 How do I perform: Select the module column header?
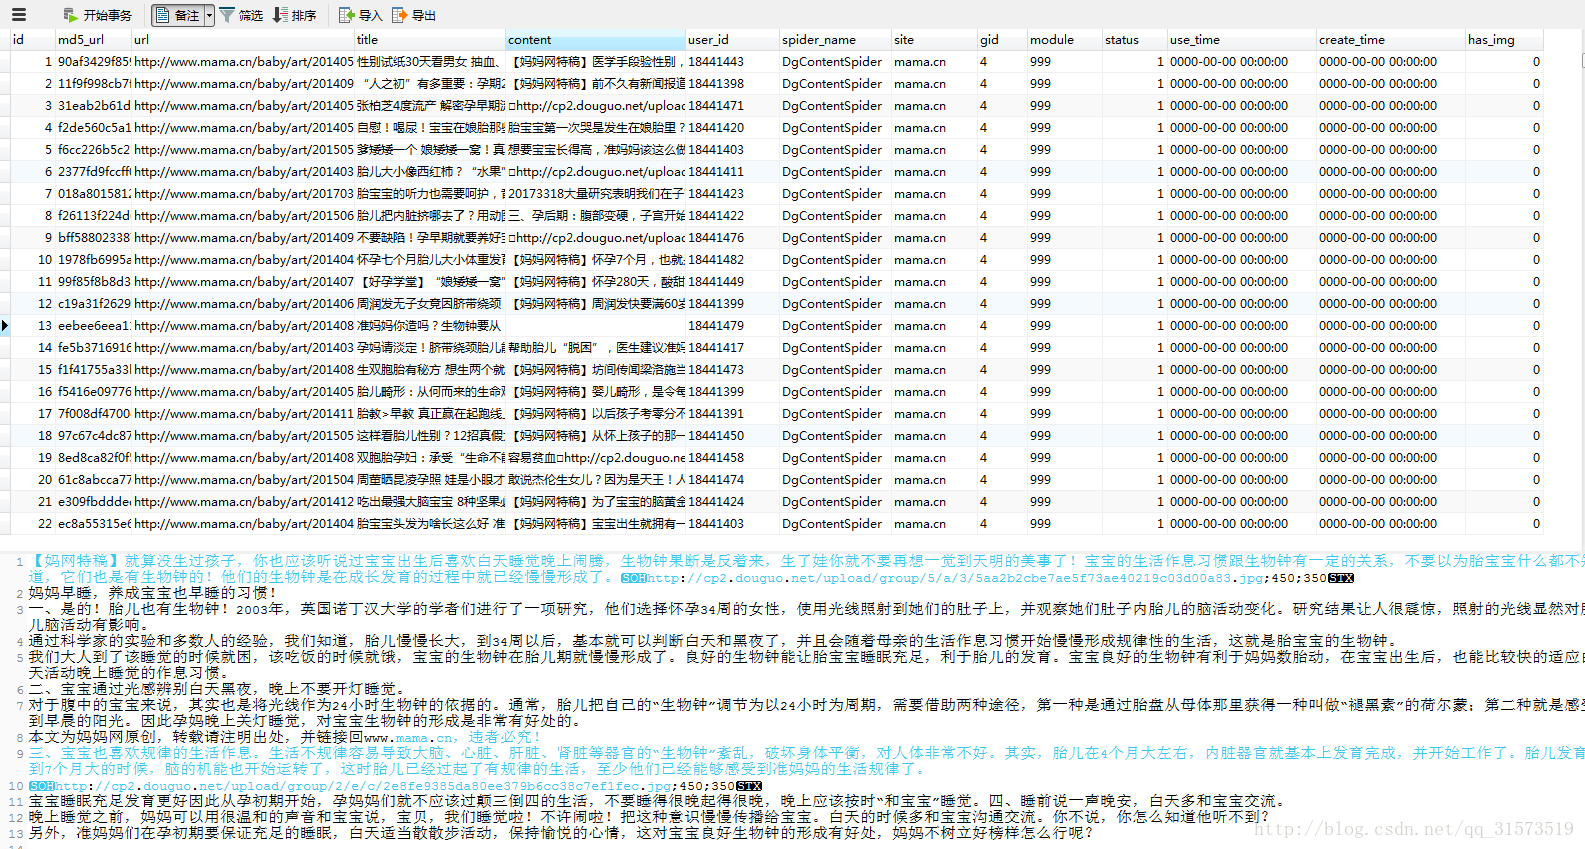click(1064, 40)
